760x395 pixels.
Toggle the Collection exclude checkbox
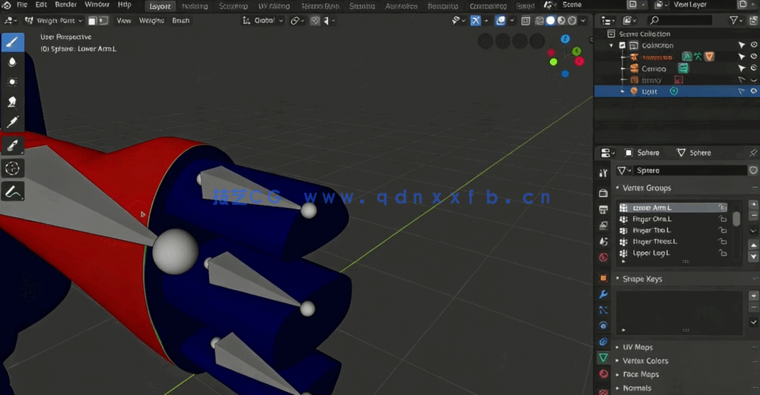click(622, 45)
